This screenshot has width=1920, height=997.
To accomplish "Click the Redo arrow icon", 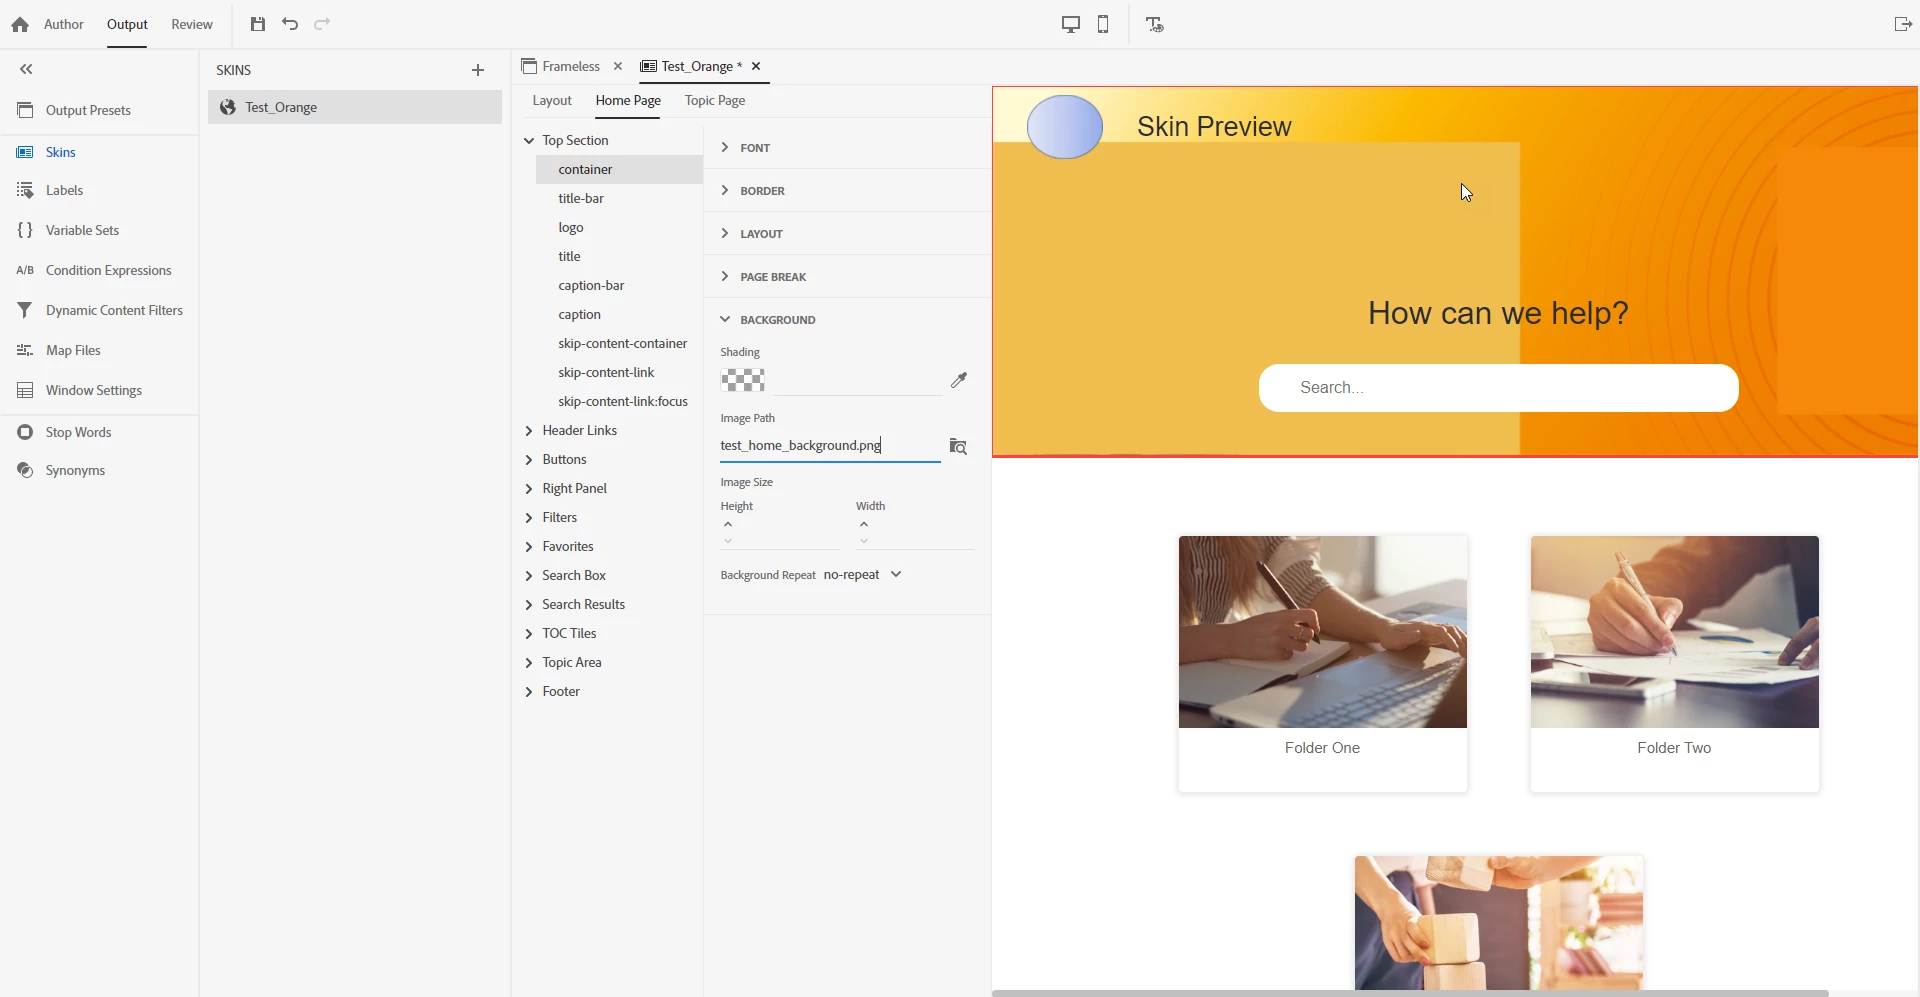I will click(x=322, y=24).
